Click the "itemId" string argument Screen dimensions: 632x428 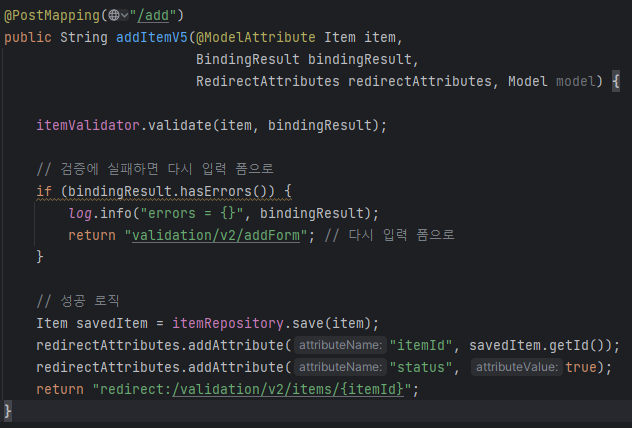421,345
